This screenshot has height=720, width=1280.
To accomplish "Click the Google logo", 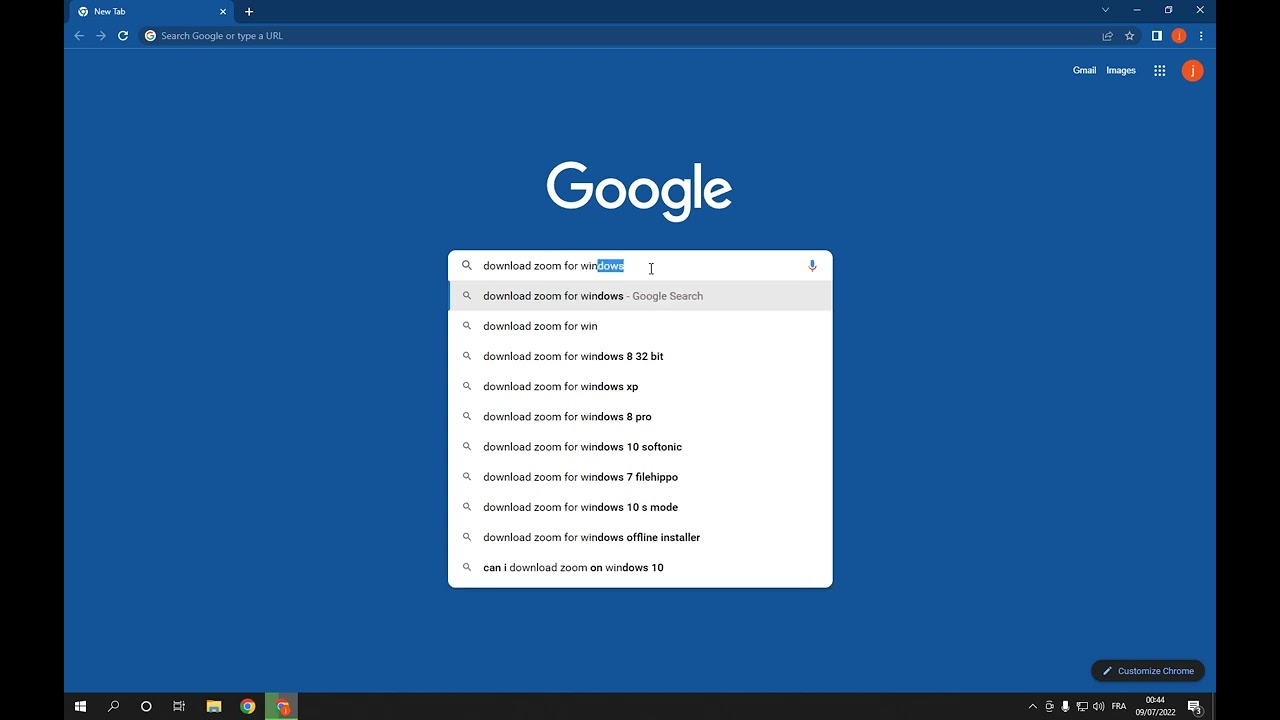I will (640, 190).
